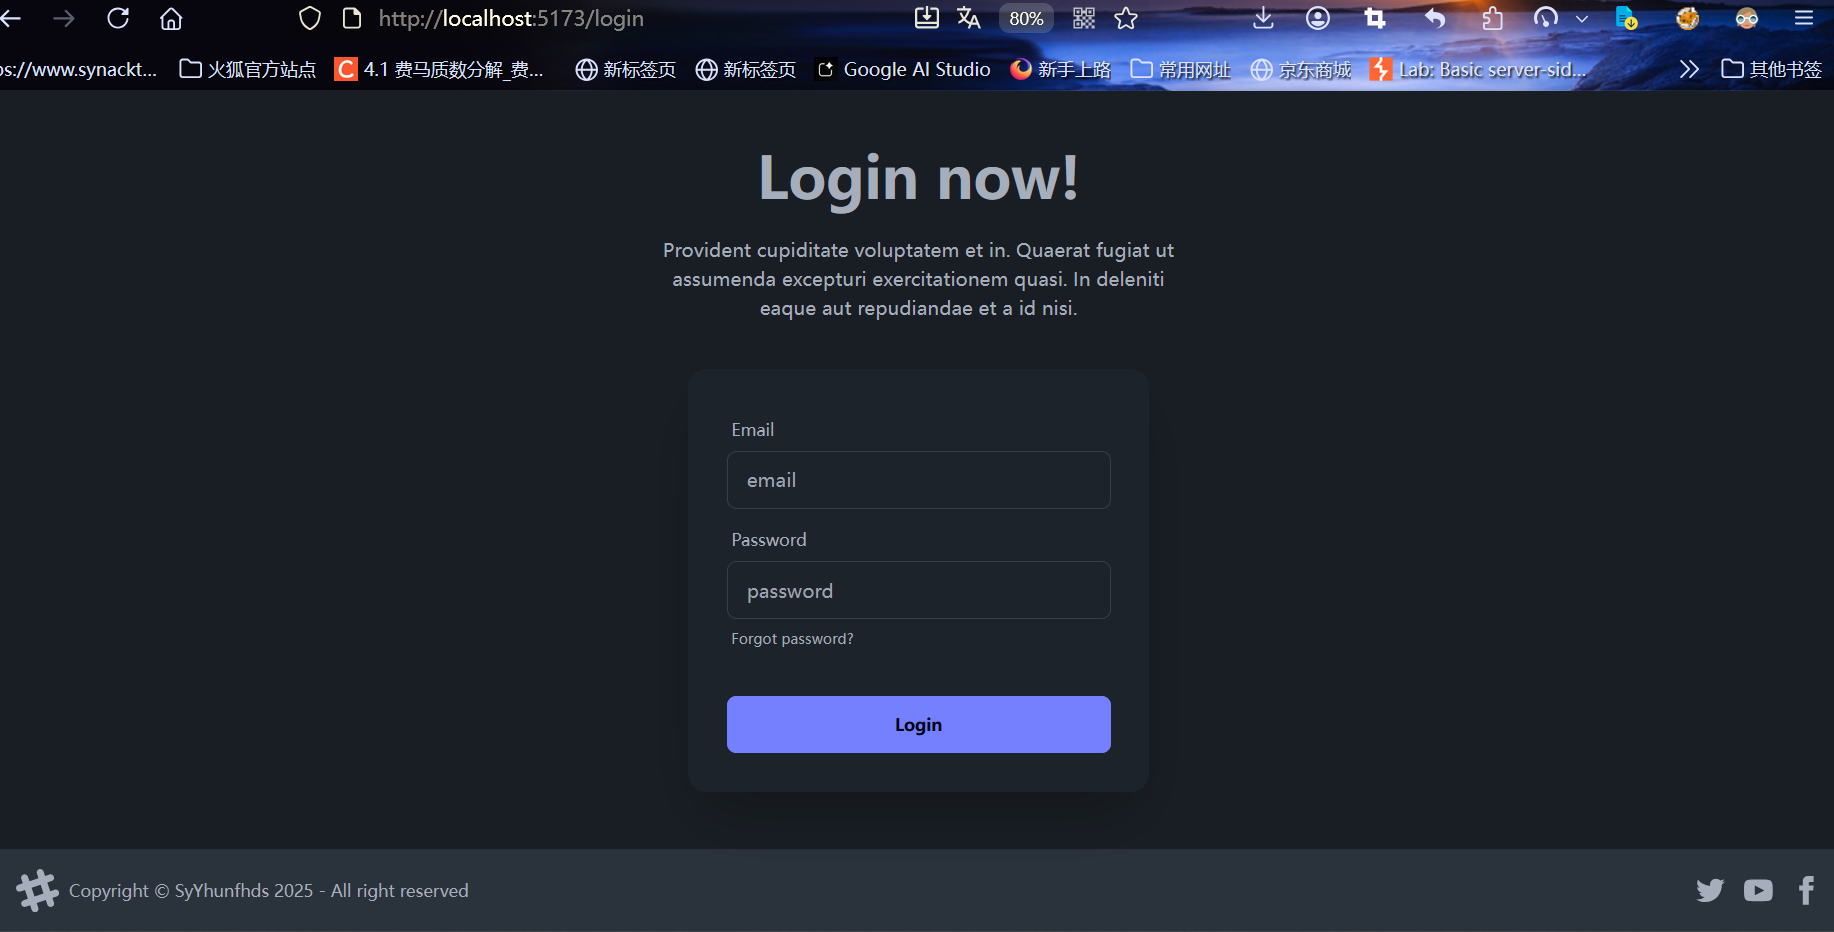The image size is (1834, 932).
Task: Open the downloads arrow icon
Action: [1263, 18]
